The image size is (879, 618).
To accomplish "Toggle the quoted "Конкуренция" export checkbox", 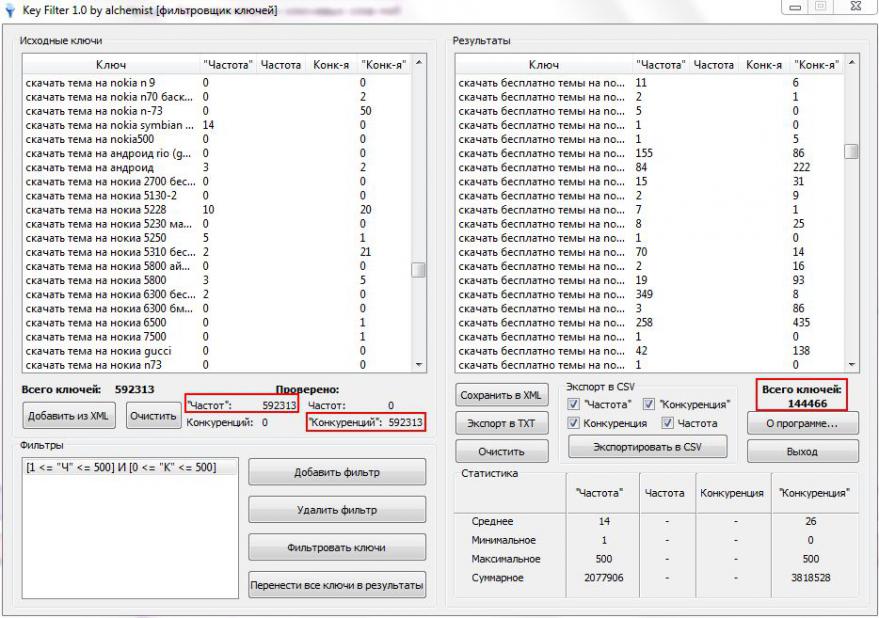I will 649,404.
